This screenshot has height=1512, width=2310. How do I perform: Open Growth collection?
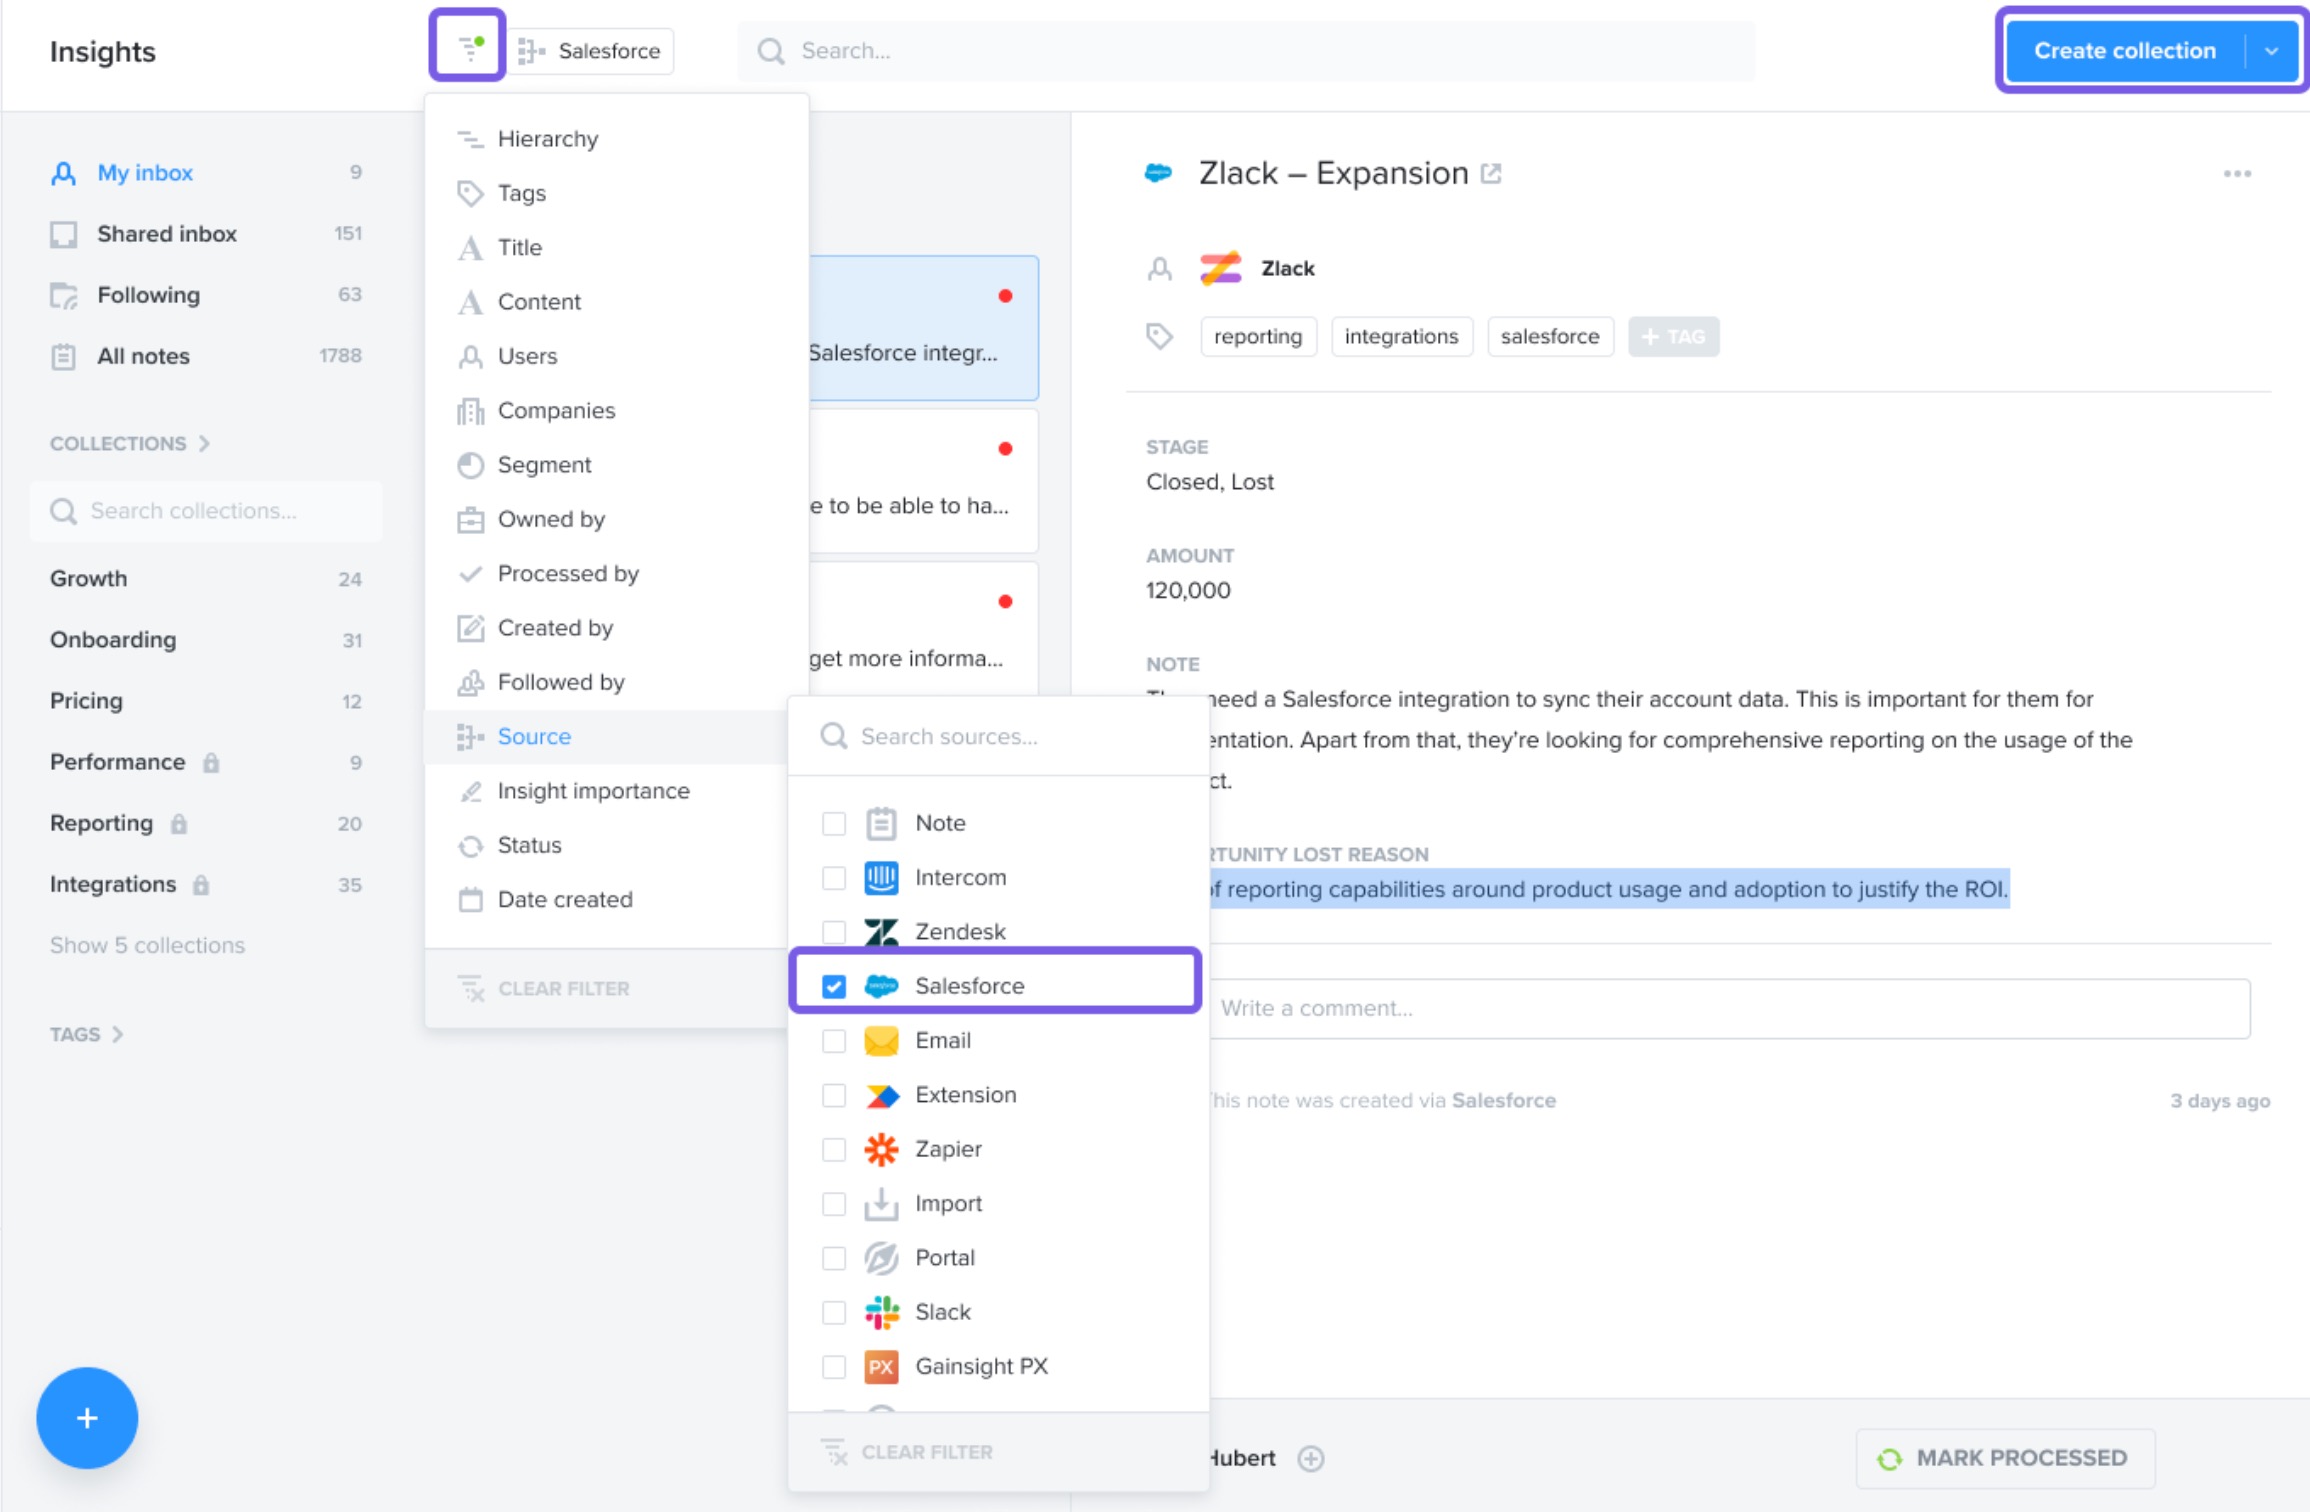205,578
